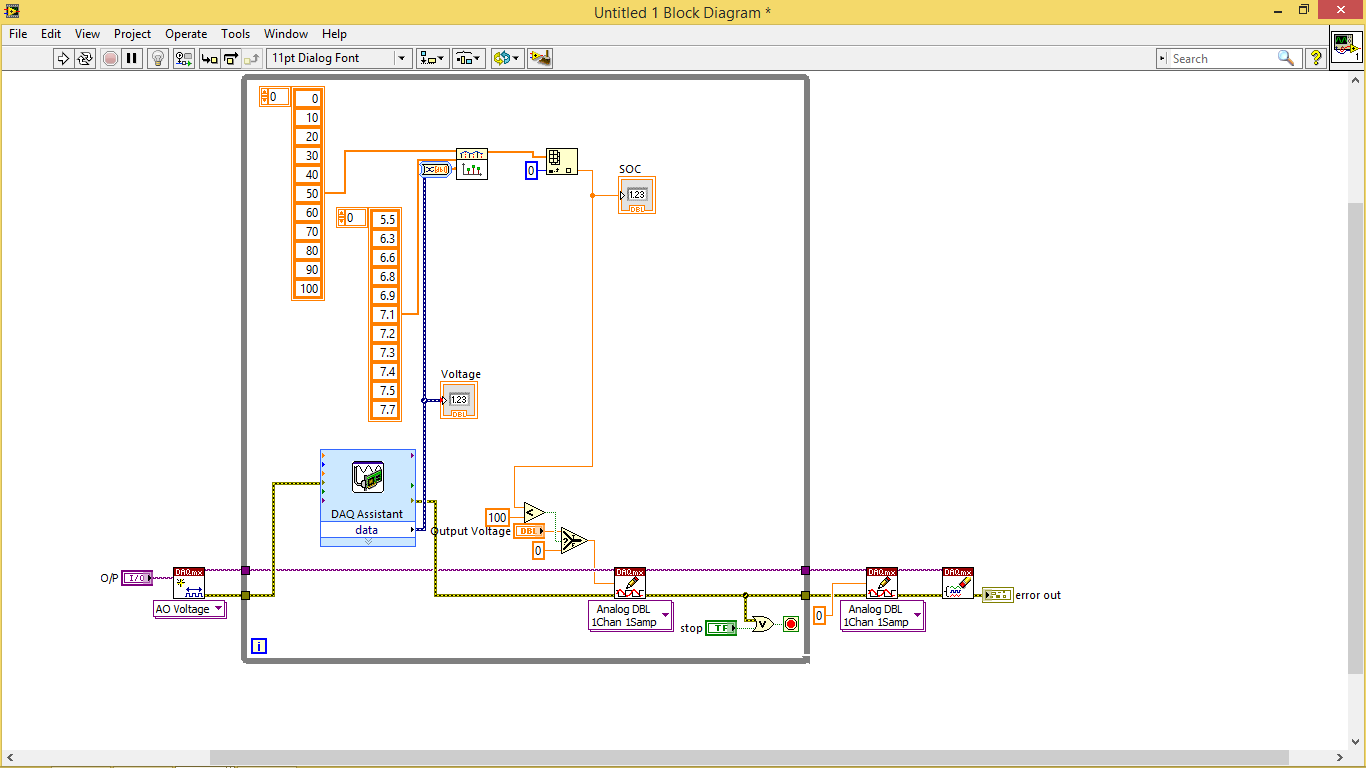Image resolution: width=1366 pixels, height=768 pixels.
Task: Toggle Retain Wire Values button
Action: click(184, 58)
